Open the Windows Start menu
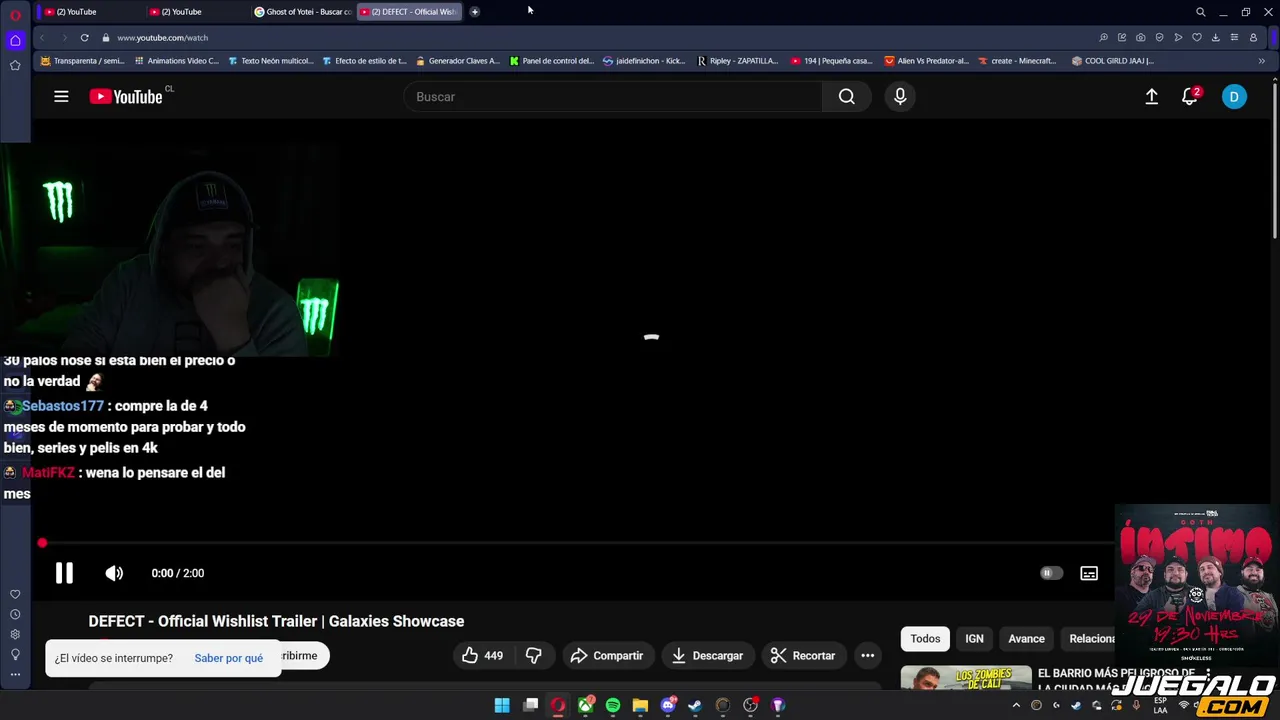The image size is (1280, 720). coord(502,705)
